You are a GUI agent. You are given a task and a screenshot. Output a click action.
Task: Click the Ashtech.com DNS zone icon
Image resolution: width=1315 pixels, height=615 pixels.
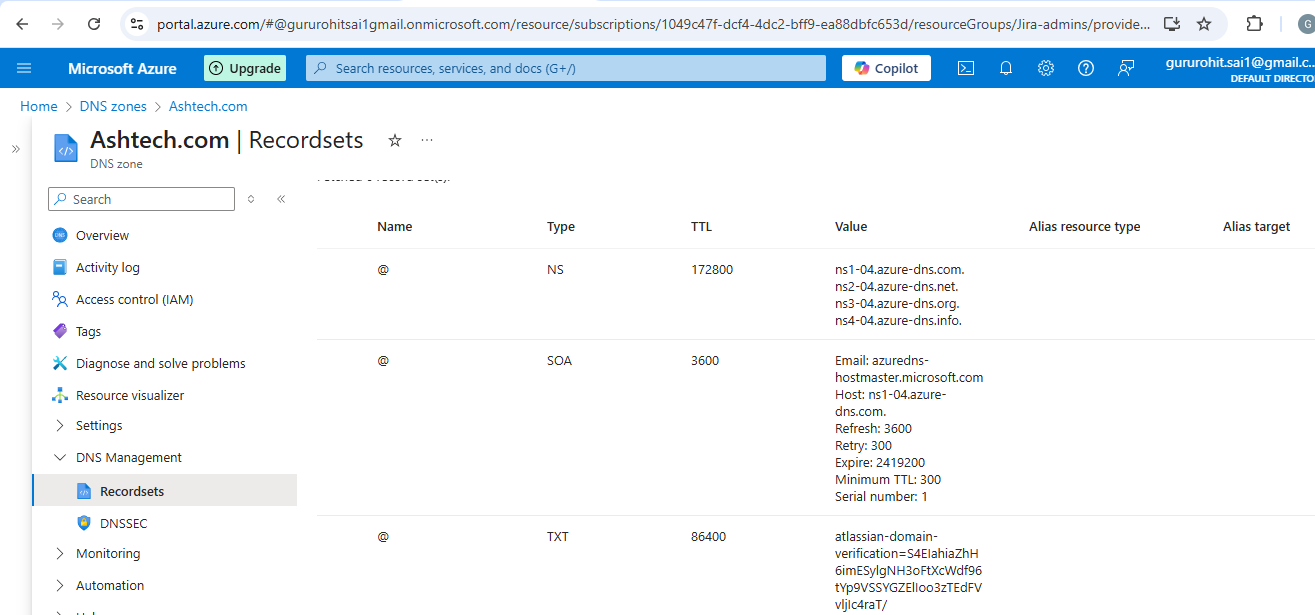coord(65,150)
